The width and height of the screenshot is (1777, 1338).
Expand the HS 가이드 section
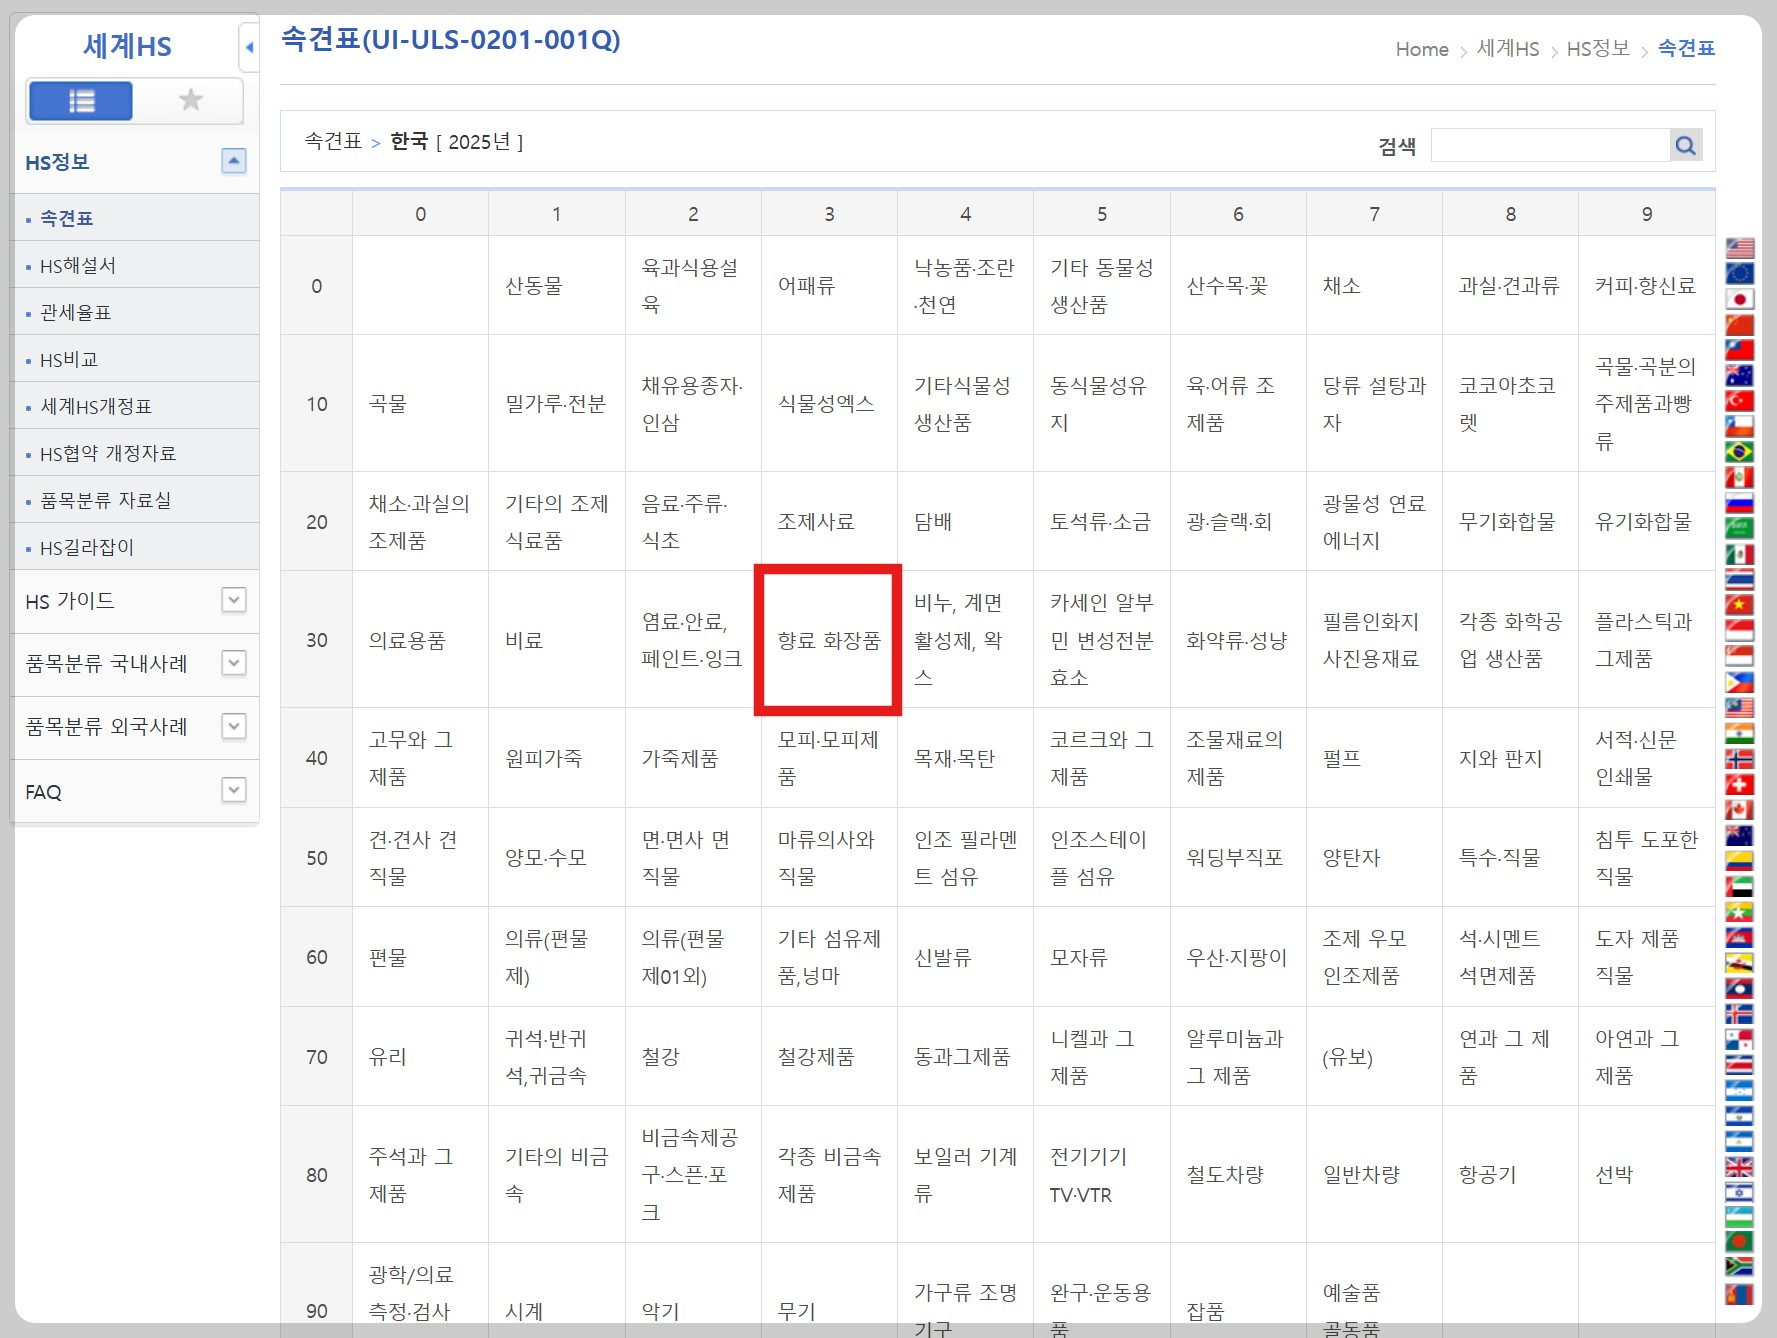pyautogui.click(x=233, y=600)
